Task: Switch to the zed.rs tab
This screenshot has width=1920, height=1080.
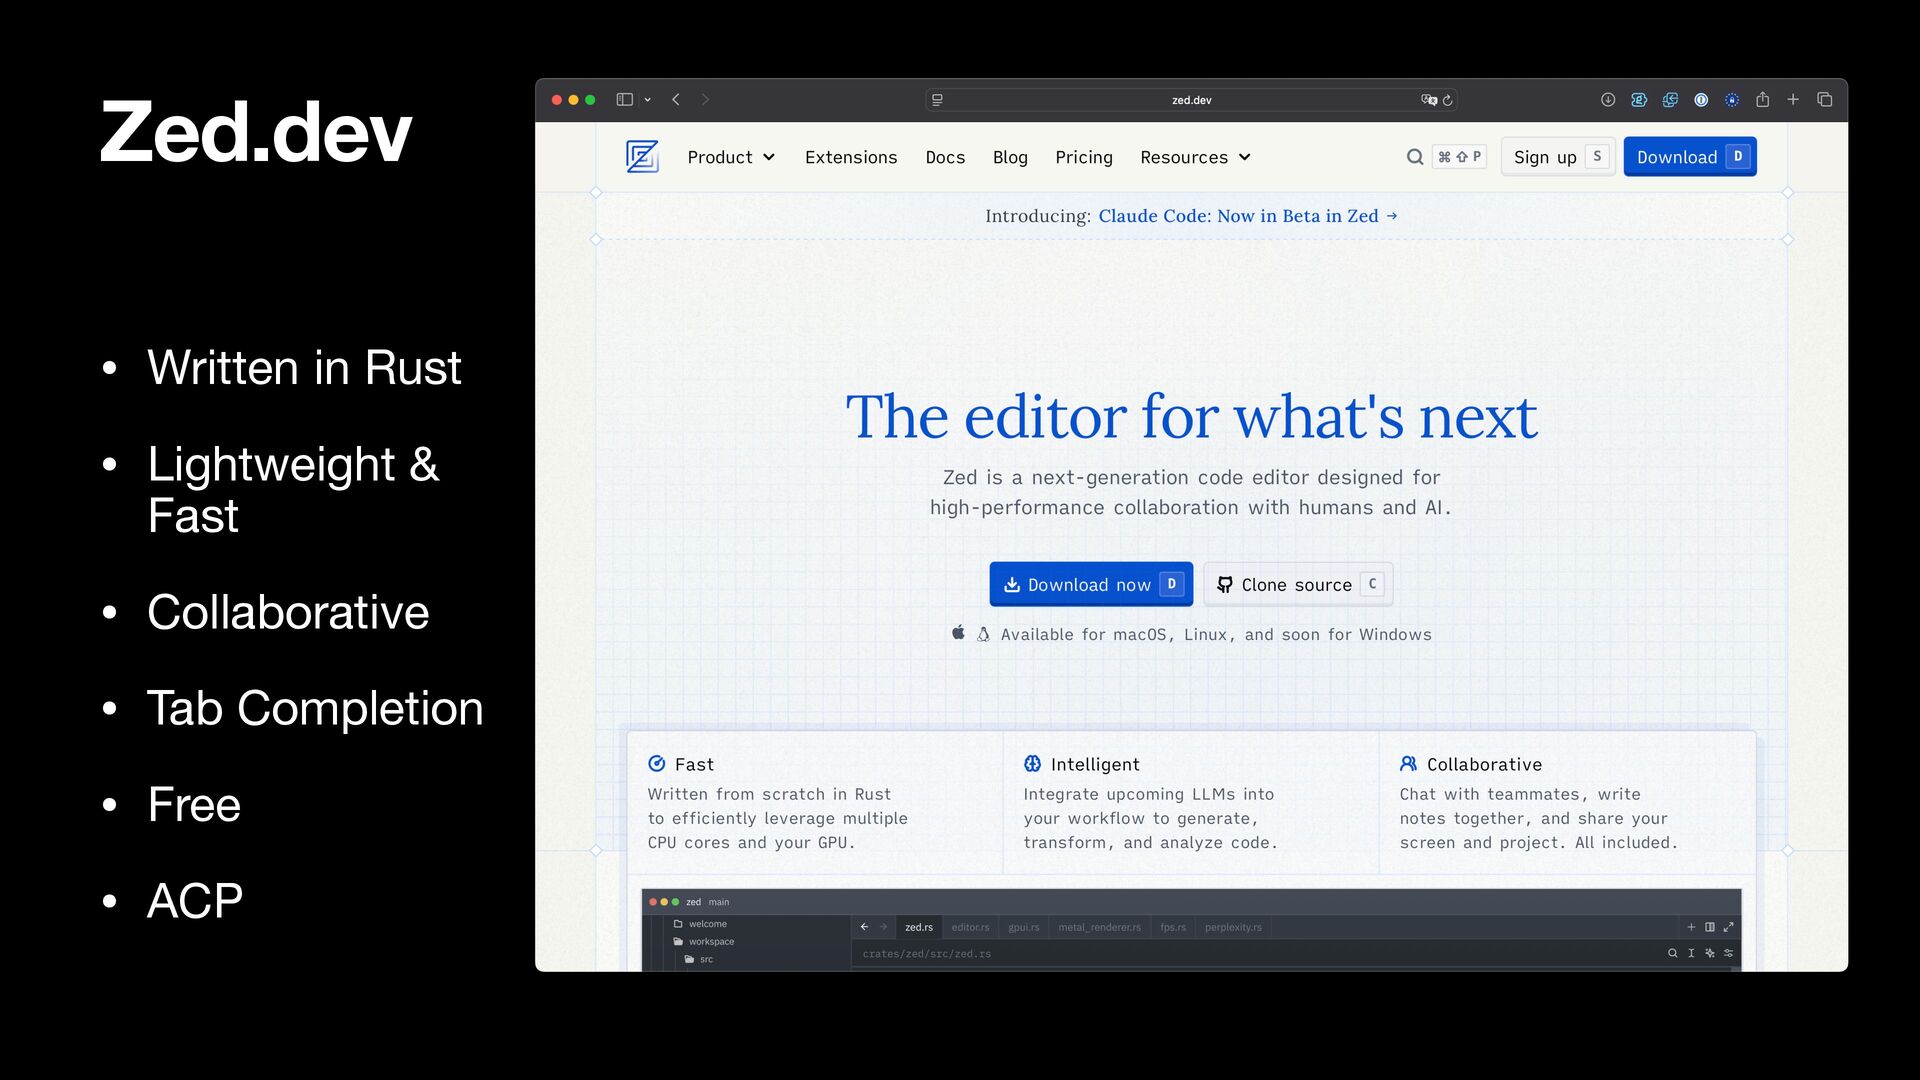Action: coord(919,927)
